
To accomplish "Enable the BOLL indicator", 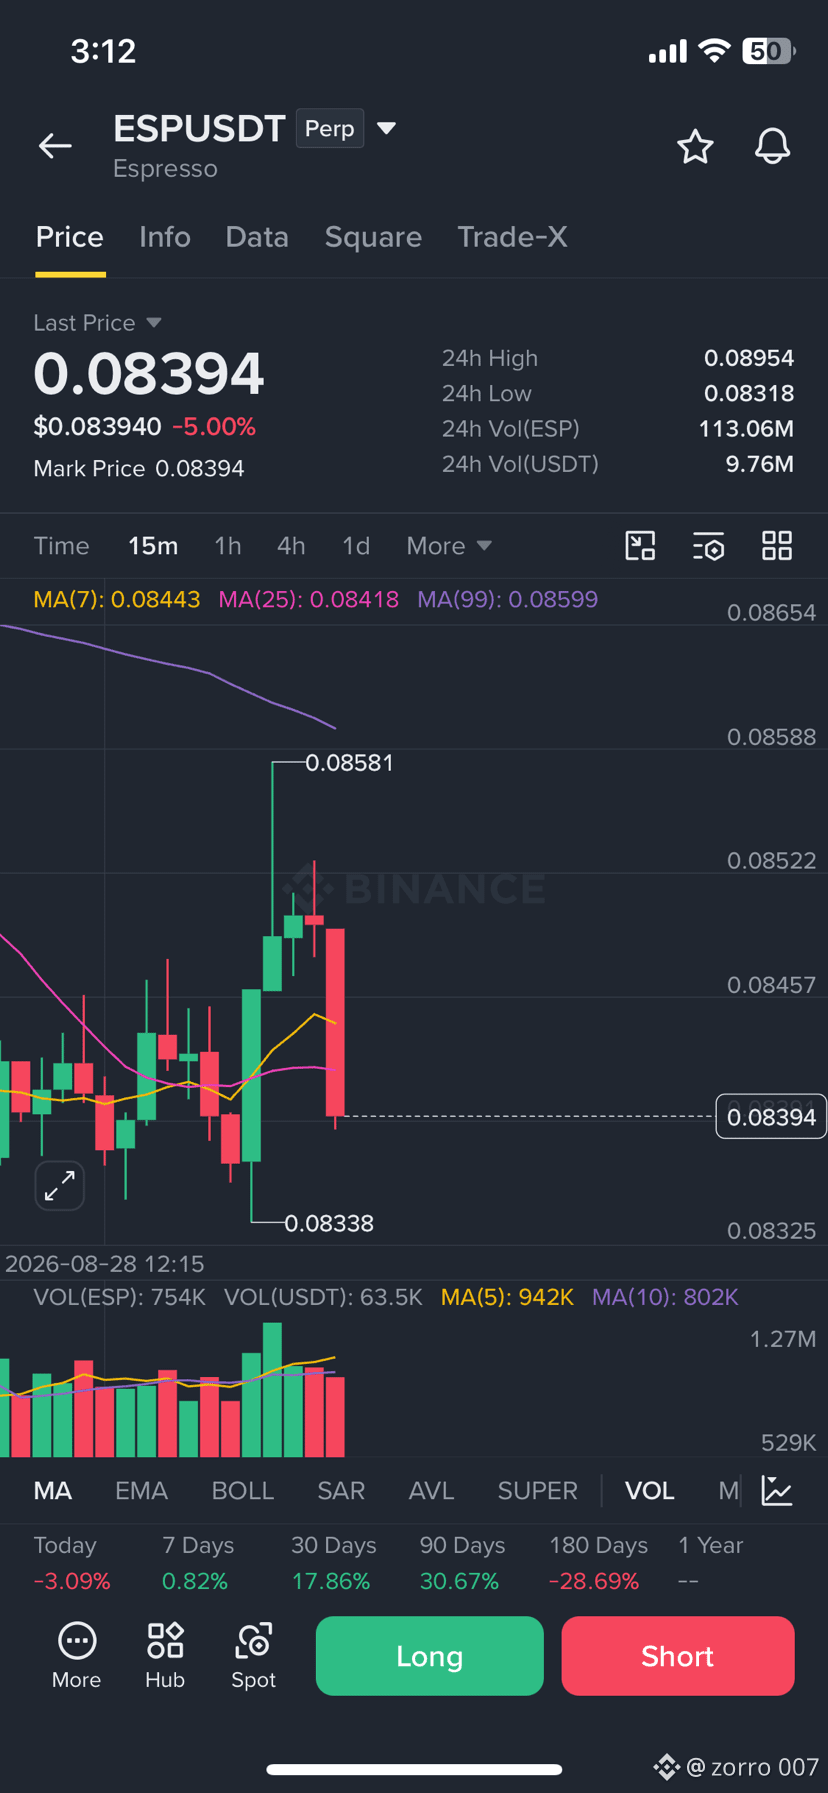I will pos(243,1491).
